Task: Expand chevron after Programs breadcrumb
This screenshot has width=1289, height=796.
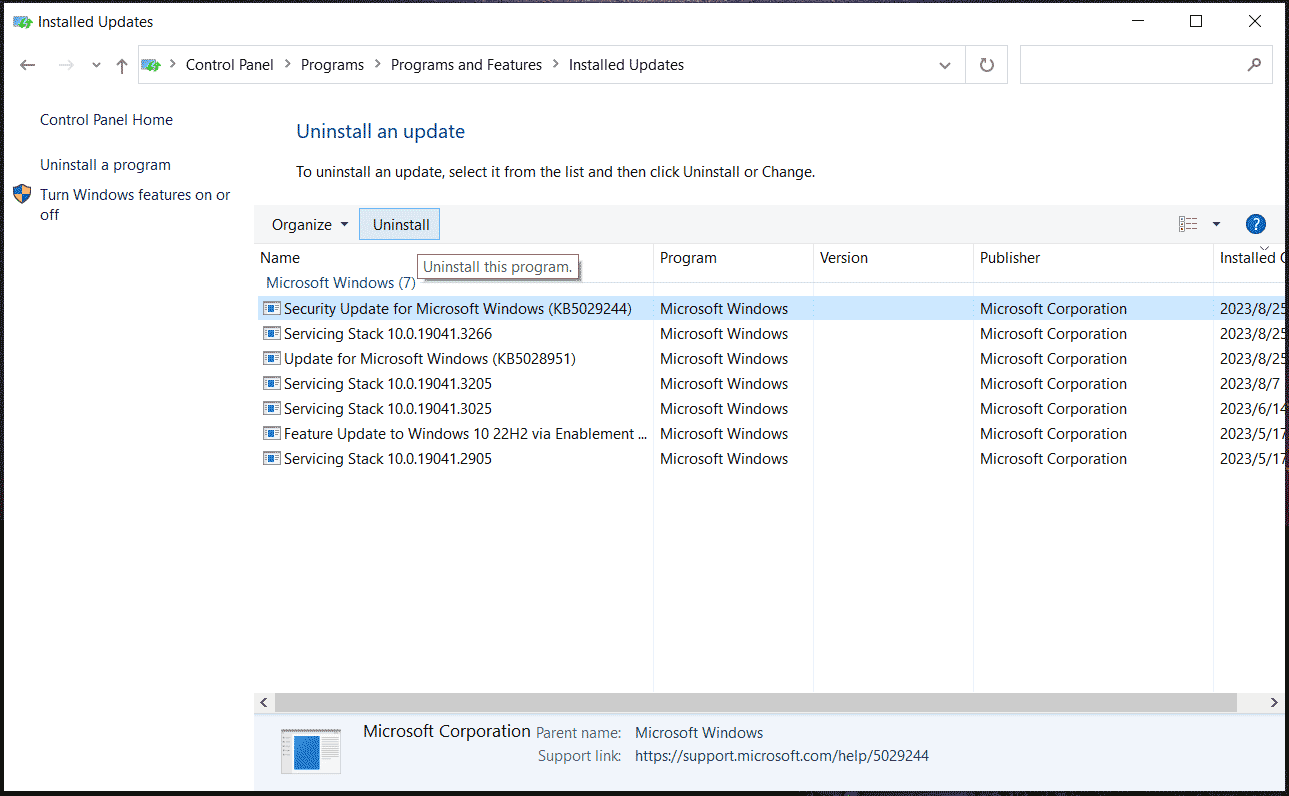Action: (x=378, y=65)
